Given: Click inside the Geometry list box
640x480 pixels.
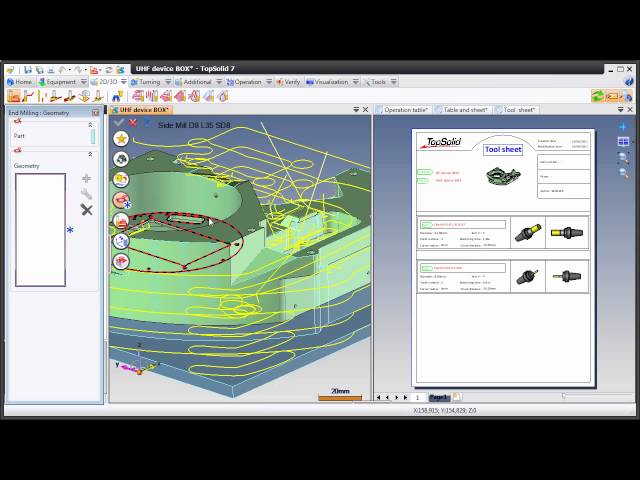Looking at the screenshot, I should (x=40, y=230).
